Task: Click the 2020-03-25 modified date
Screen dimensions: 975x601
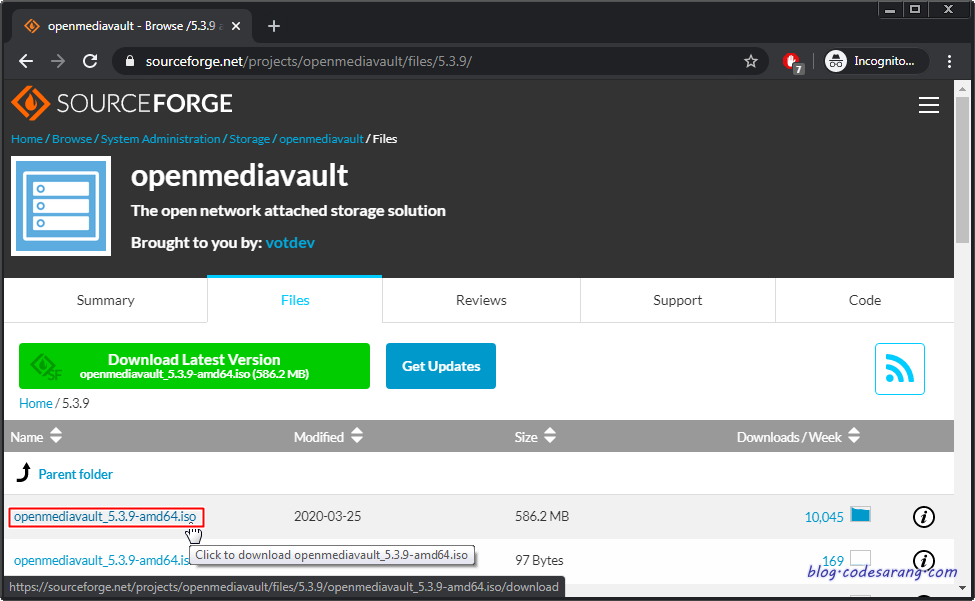Action: coord(327,516)
